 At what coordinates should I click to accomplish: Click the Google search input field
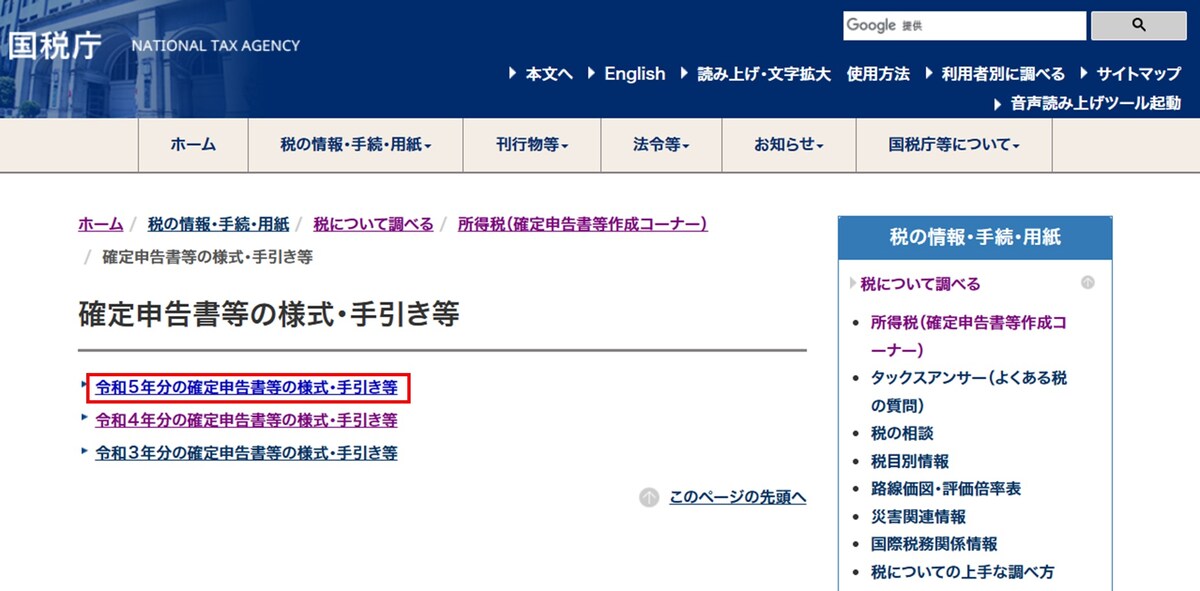tap(964, 26)
